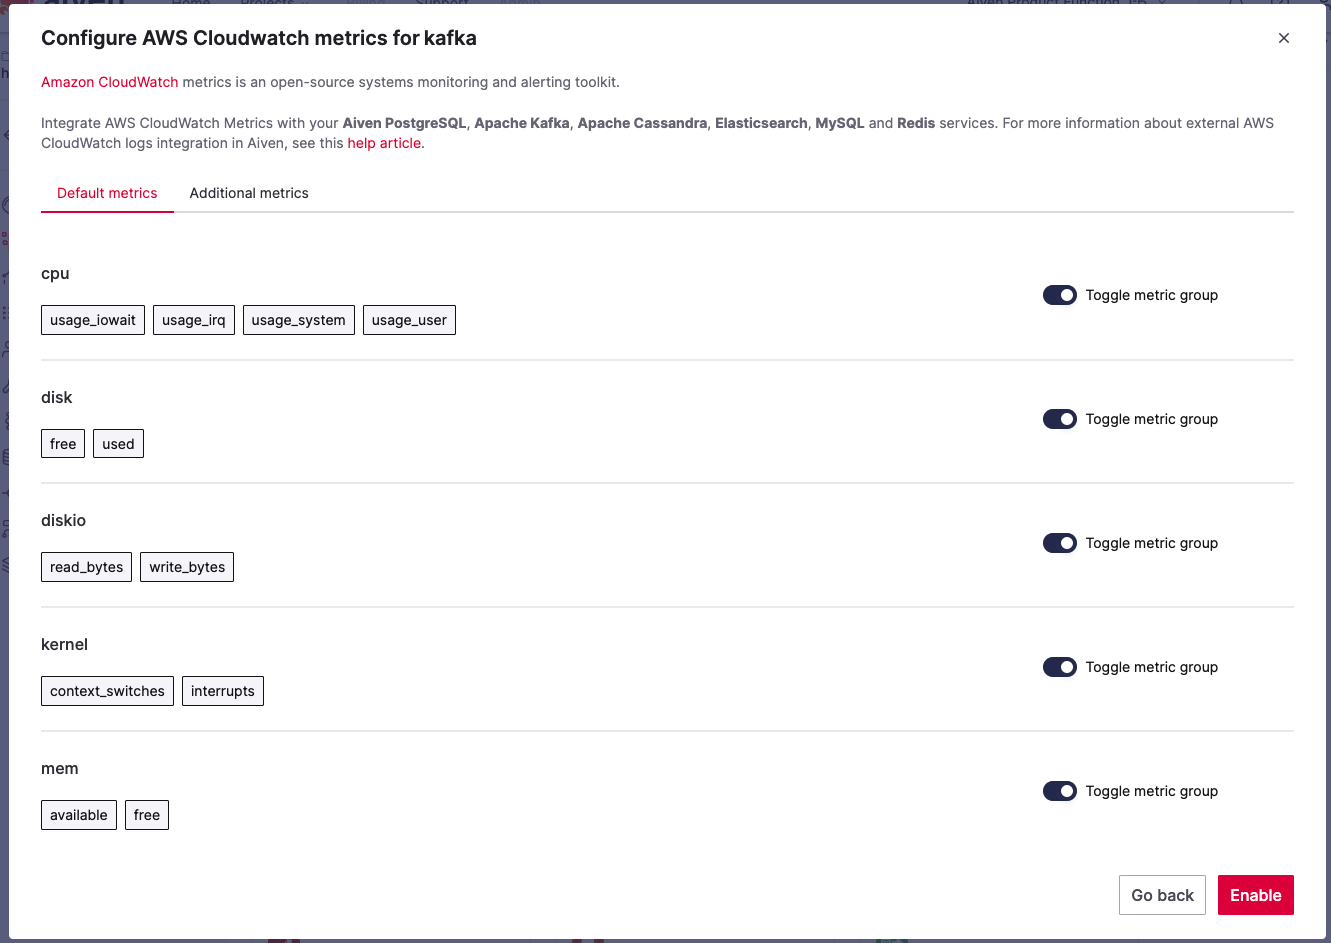
Task: Click the Go back button
Action: [1162, 895]
